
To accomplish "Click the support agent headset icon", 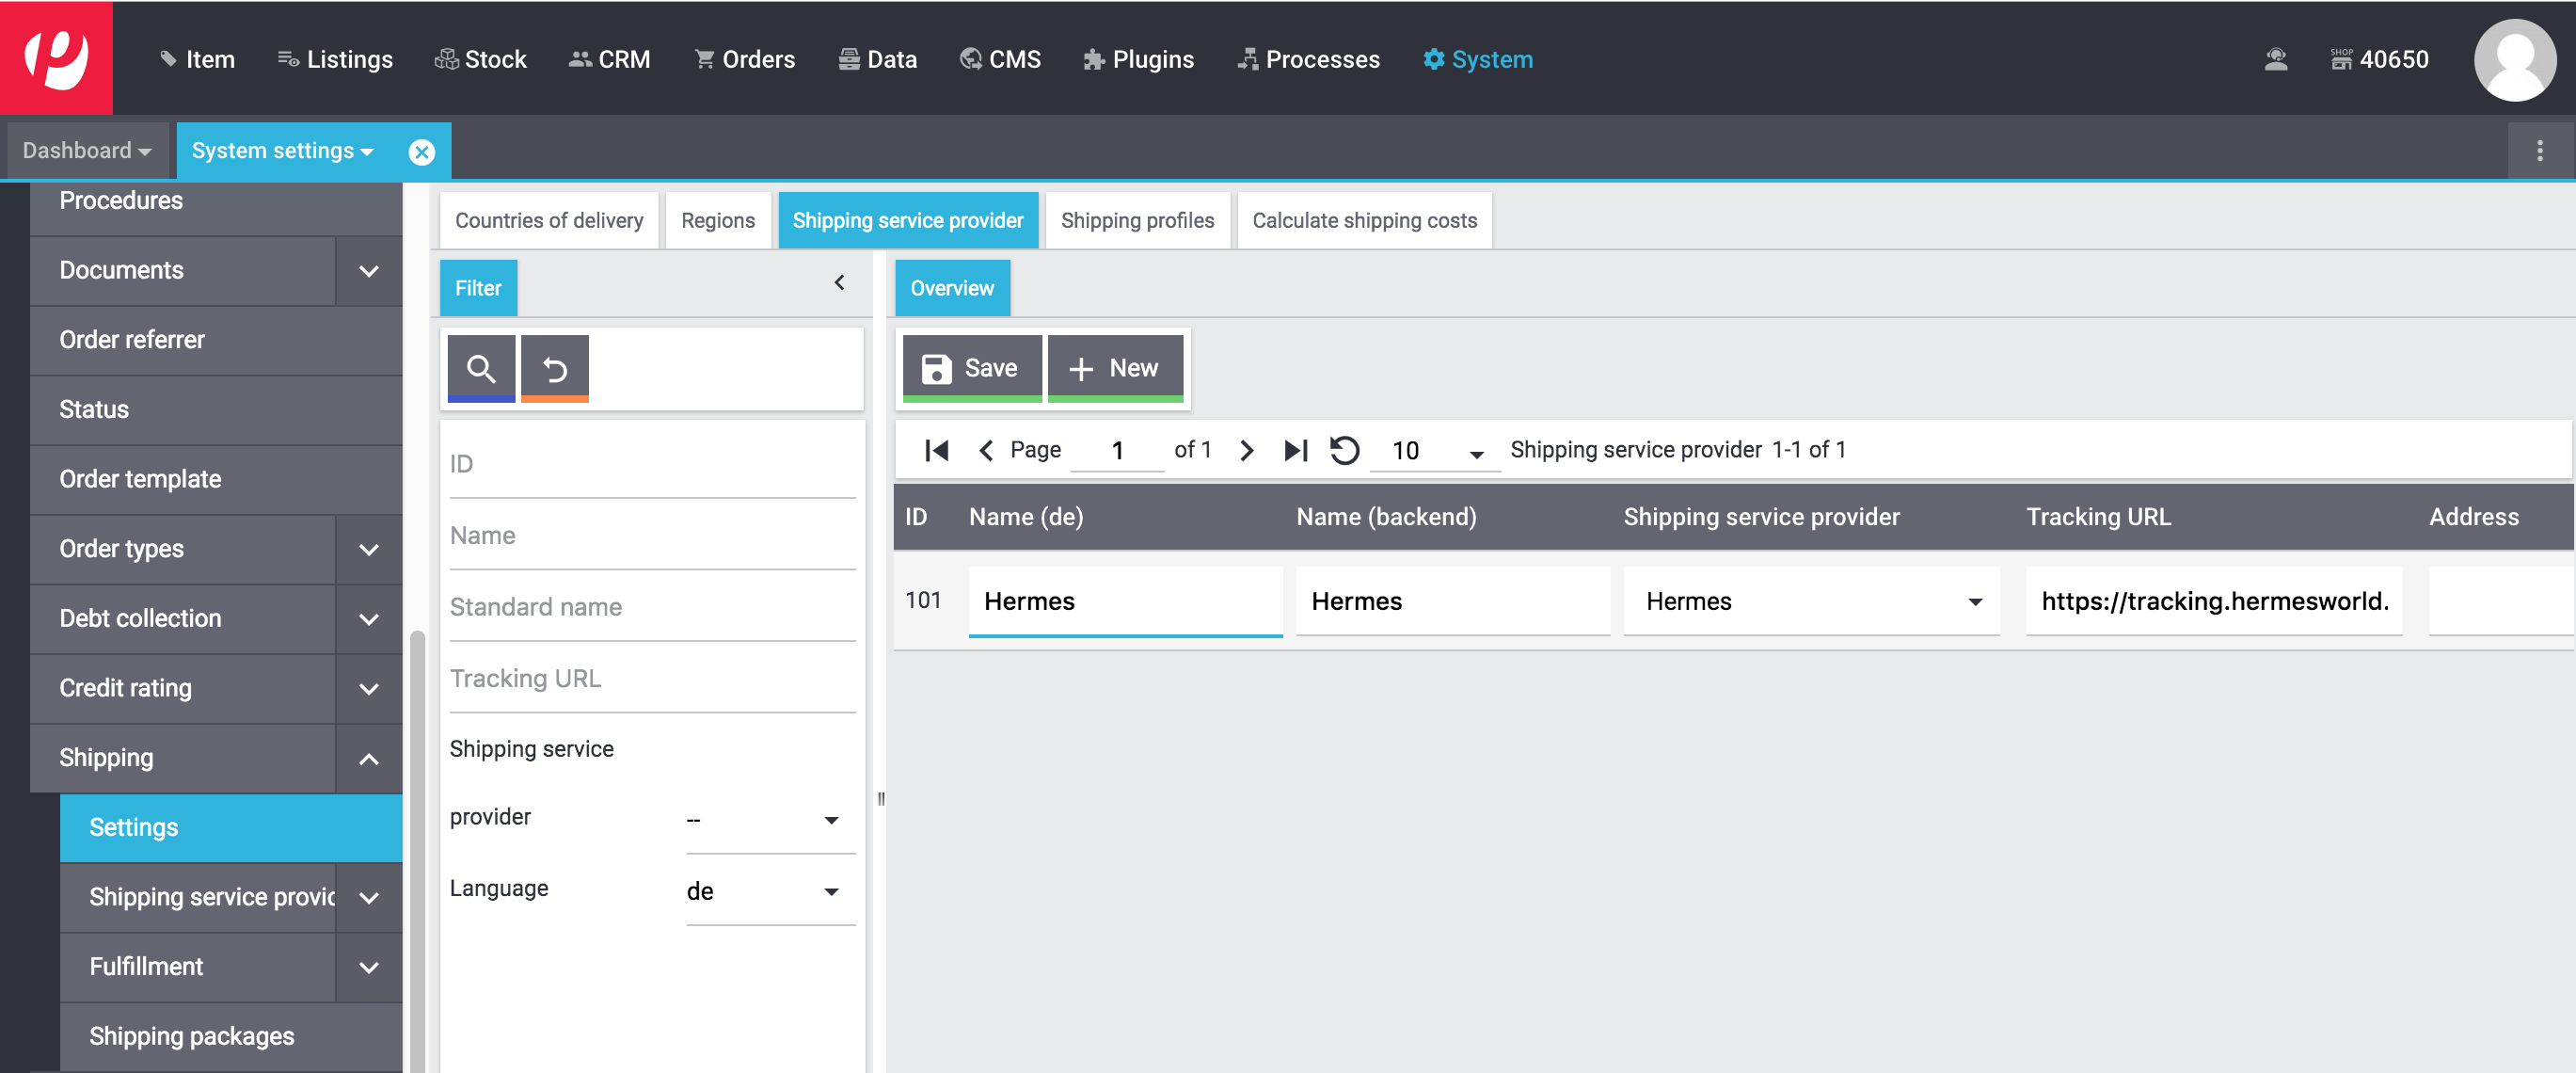I will [2276, 60].
